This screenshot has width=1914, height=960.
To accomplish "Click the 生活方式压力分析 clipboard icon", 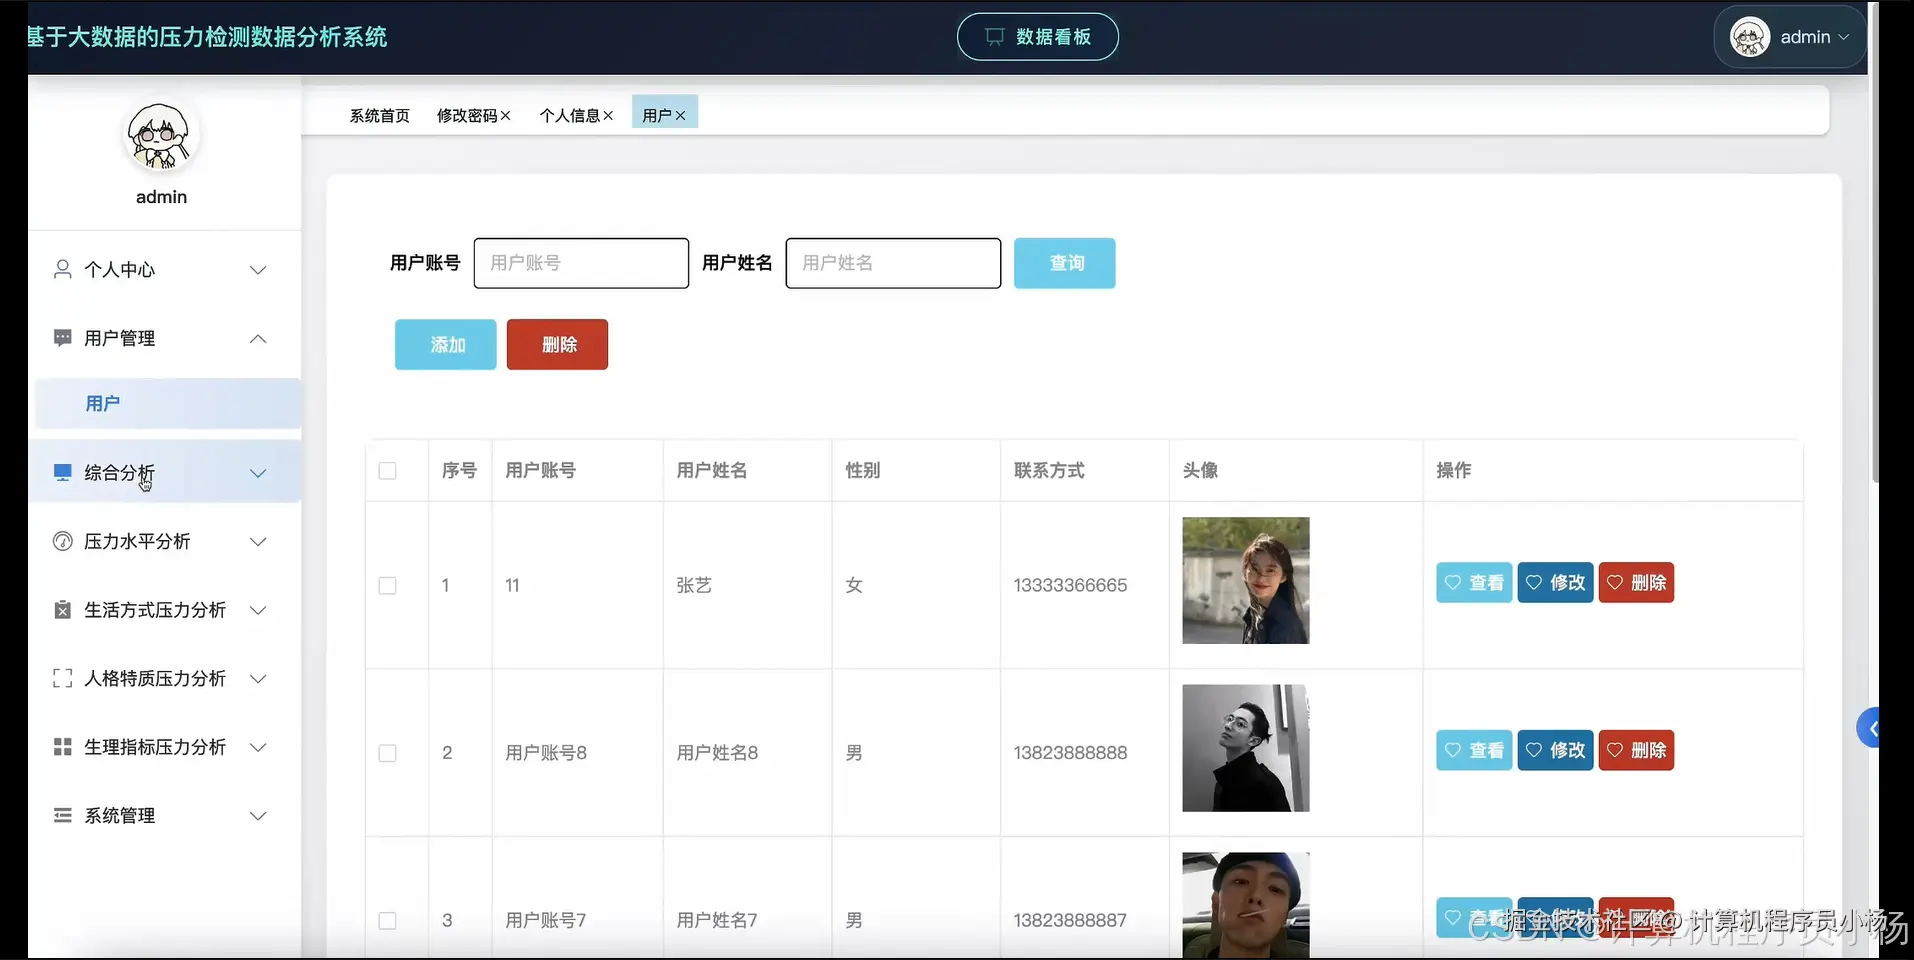I will point(62,610).
